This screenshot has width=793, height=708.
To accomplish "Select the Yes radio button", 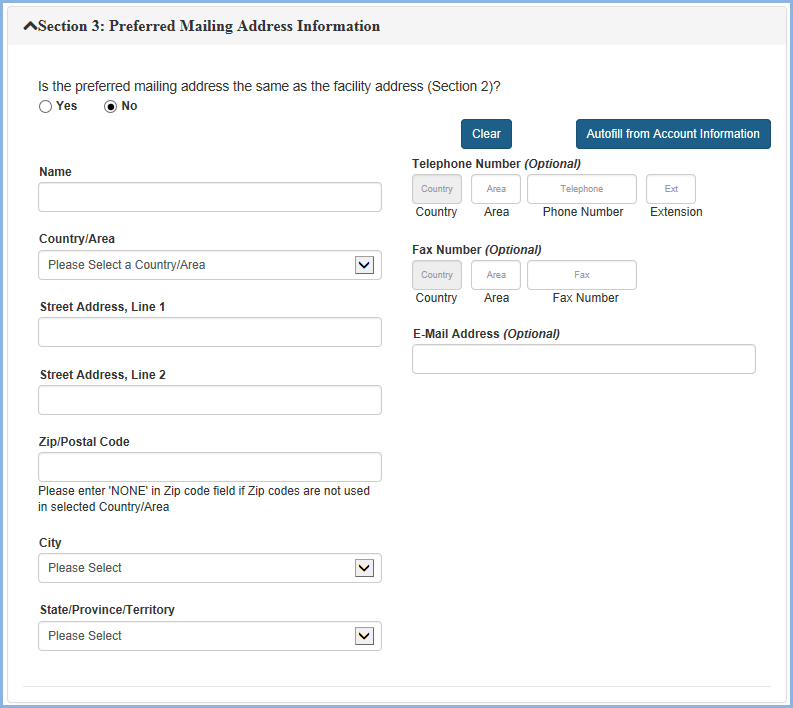I will pos(46,107).
